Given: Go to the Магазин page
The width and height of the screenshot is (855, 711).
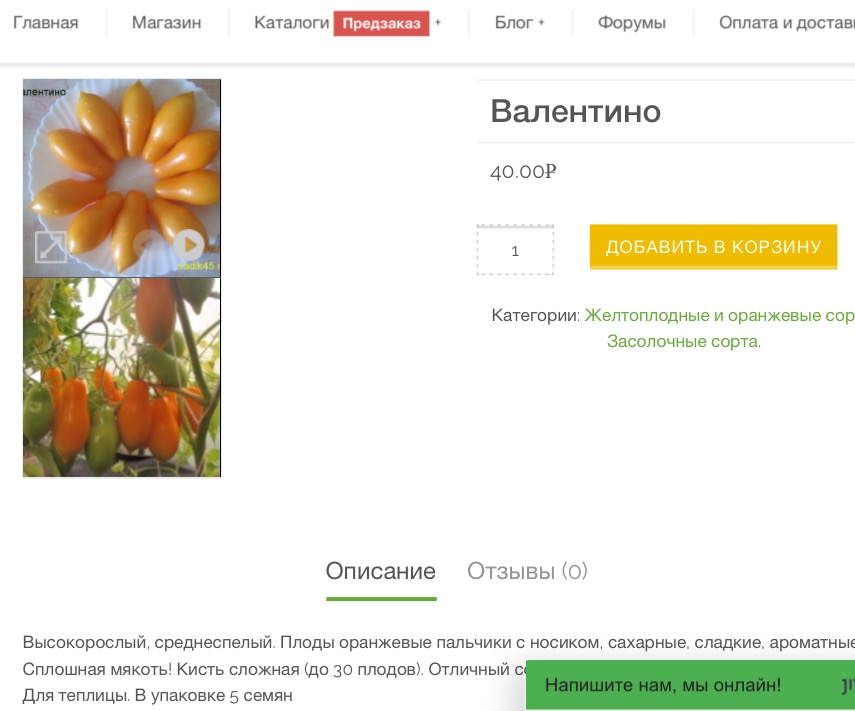Looking at the screenshot, I should pos(166,23).
